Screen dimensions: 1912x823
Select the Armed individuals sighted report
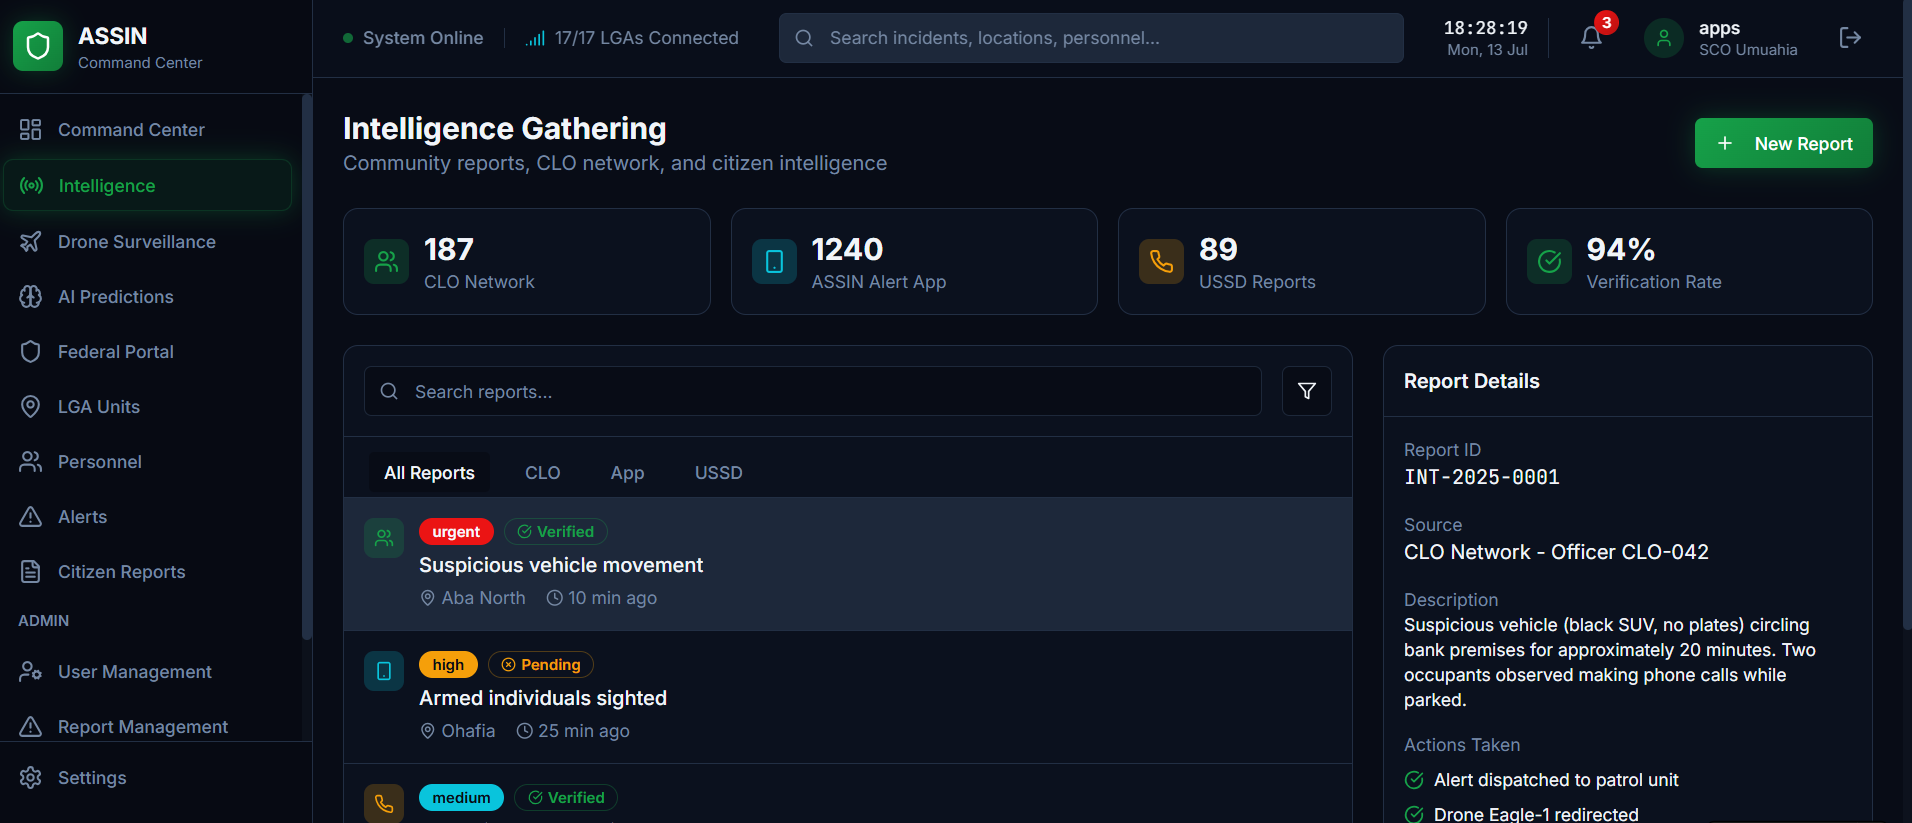848,697
